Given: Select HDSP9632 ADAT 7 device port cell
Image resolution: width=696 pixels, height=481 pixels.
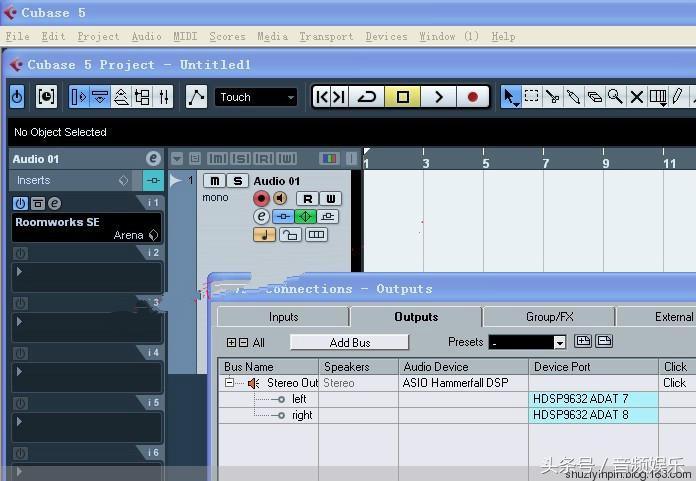Looking at the screenshot, I should (x=593, y=399).
